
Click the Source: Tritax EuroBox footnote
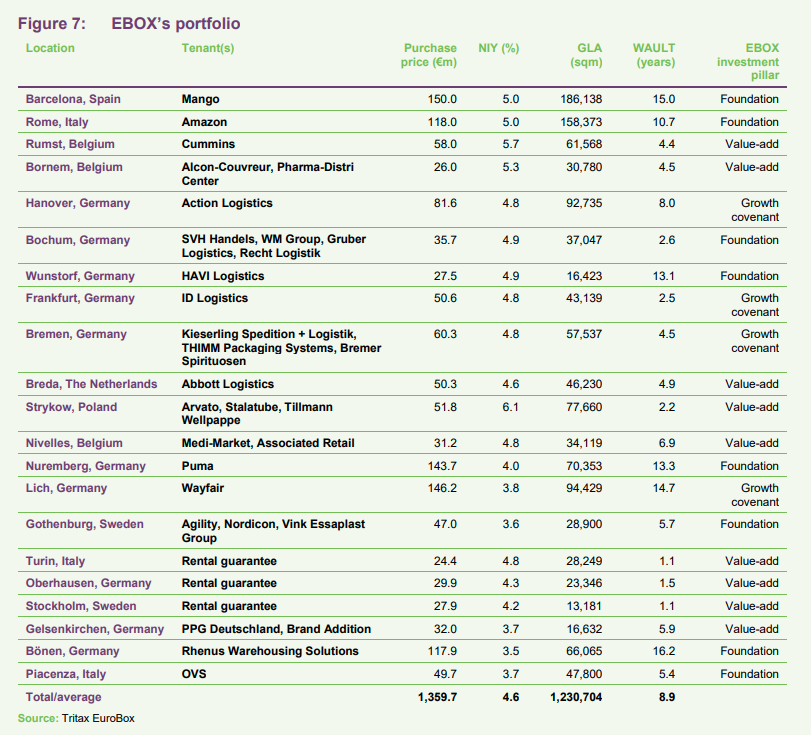click(x=68, y=717)
